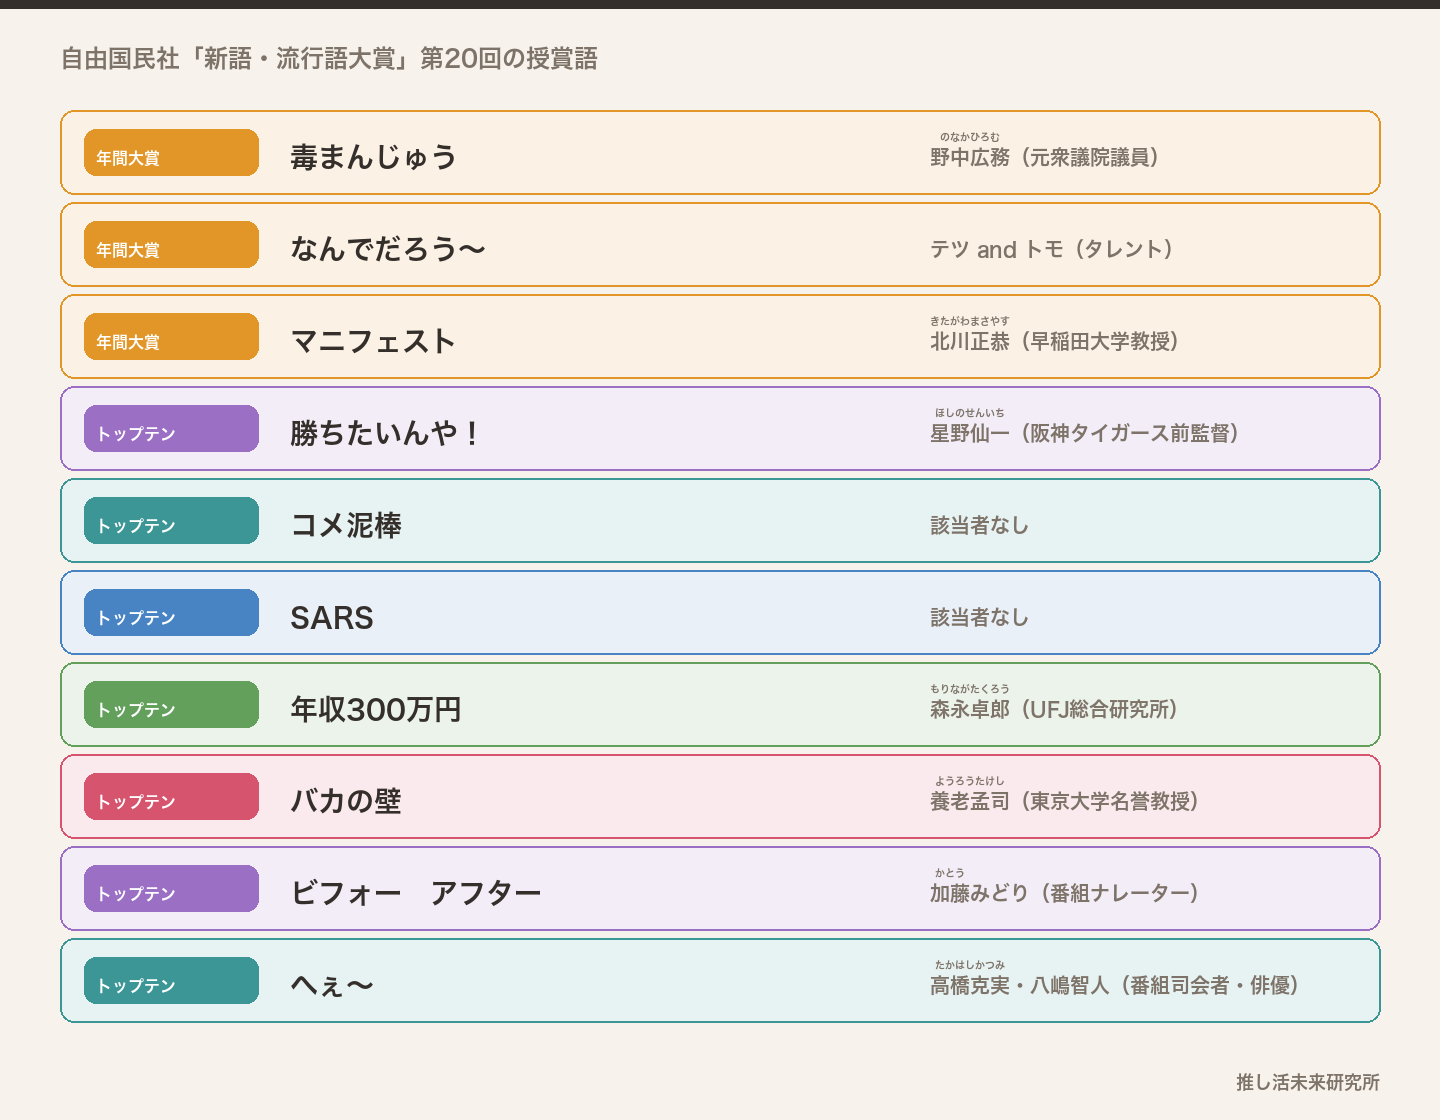
Task: Click the phrase 毒まんじゅう
Action: click(373, 157)
